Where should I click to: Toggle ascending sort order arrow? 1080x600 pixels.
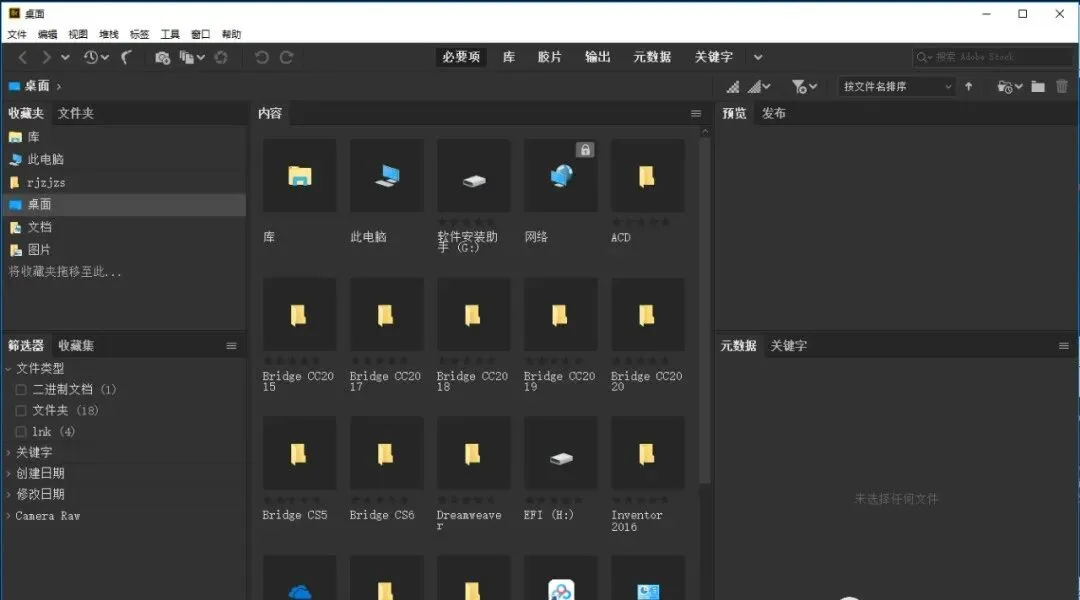[x=968, y=87]
